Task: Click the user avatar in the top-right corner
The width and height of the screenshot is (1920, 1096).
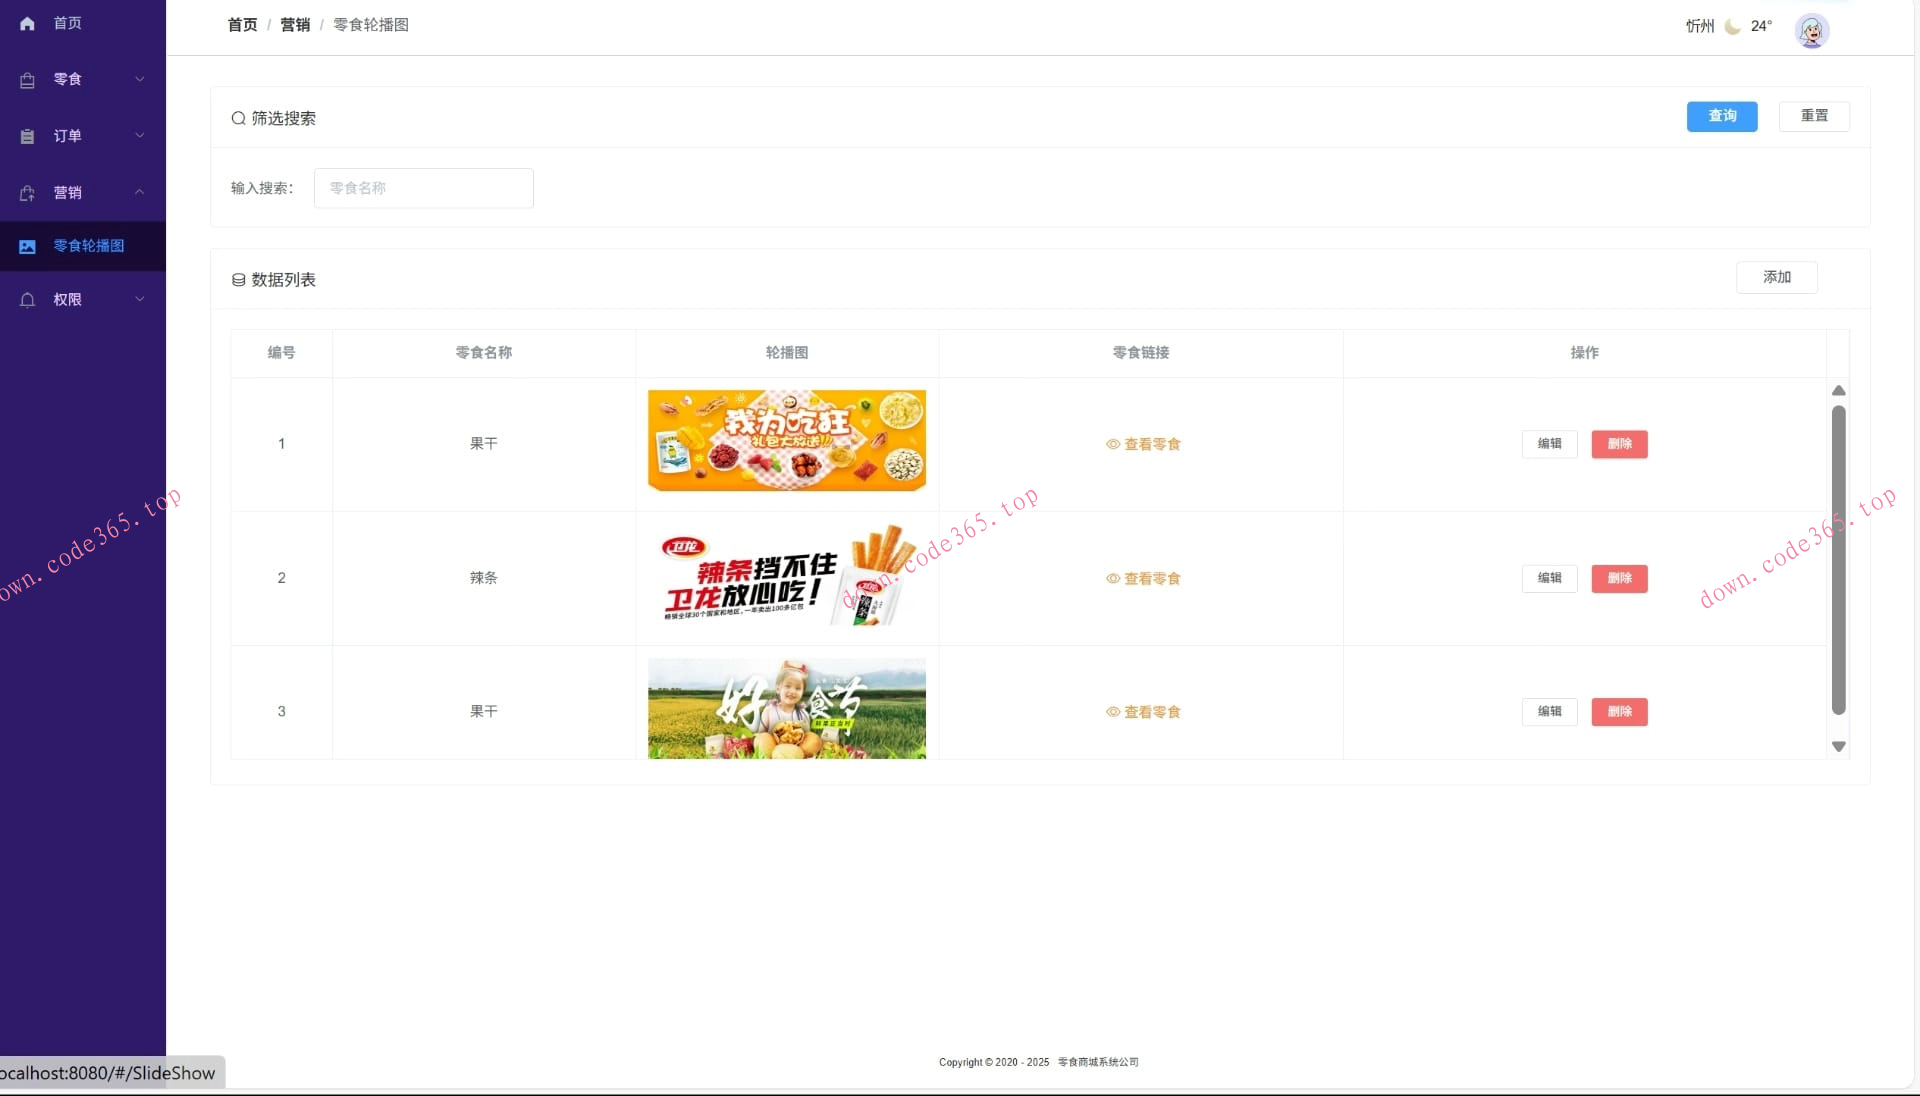Action: click(x=1811, y=30)
